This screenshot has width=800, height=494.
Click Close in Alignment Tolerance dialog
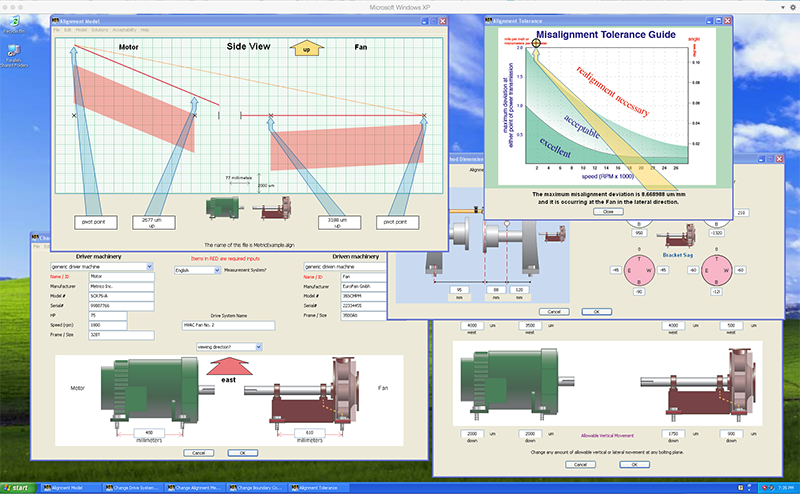point(606,212)
